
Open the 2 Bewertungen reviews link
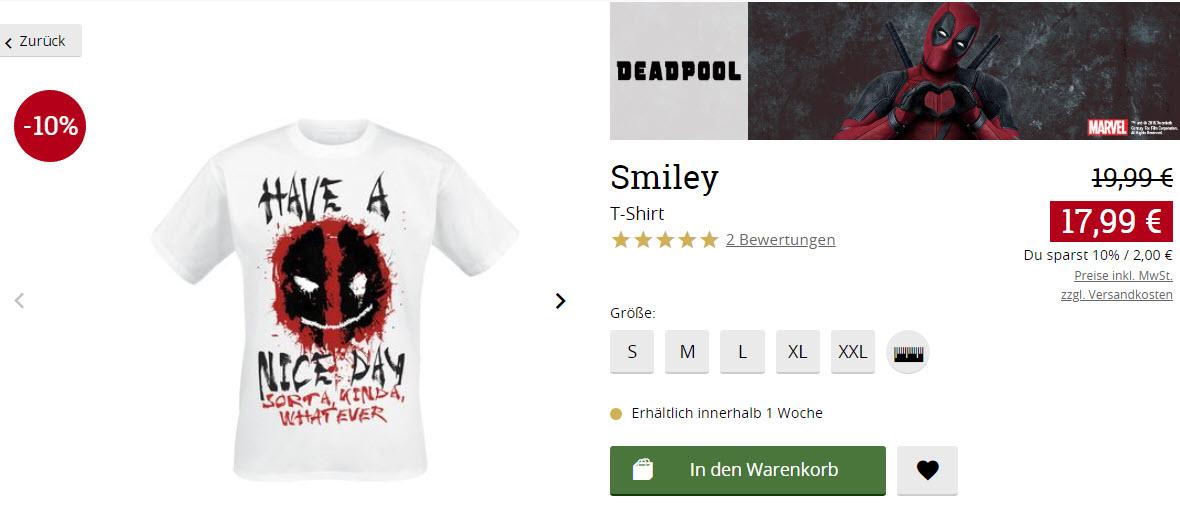click(x=780, y=240)
